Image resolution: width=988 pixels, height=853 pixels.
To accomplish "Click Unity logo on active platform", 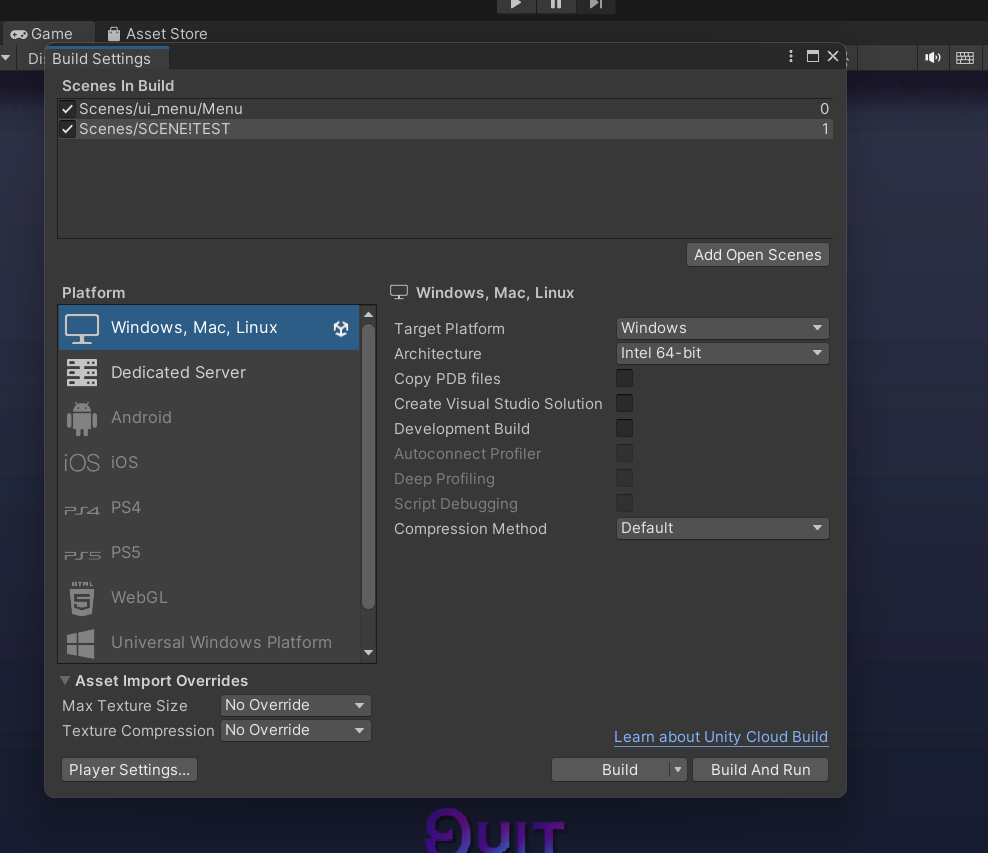I will click(x=341, y=328).
